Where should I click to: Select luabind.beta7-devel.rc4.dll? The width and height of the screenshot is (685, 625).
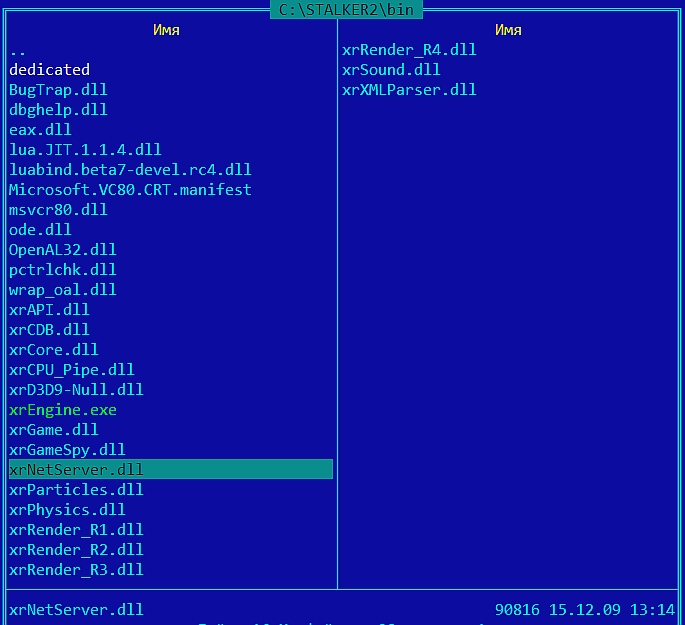130,170
